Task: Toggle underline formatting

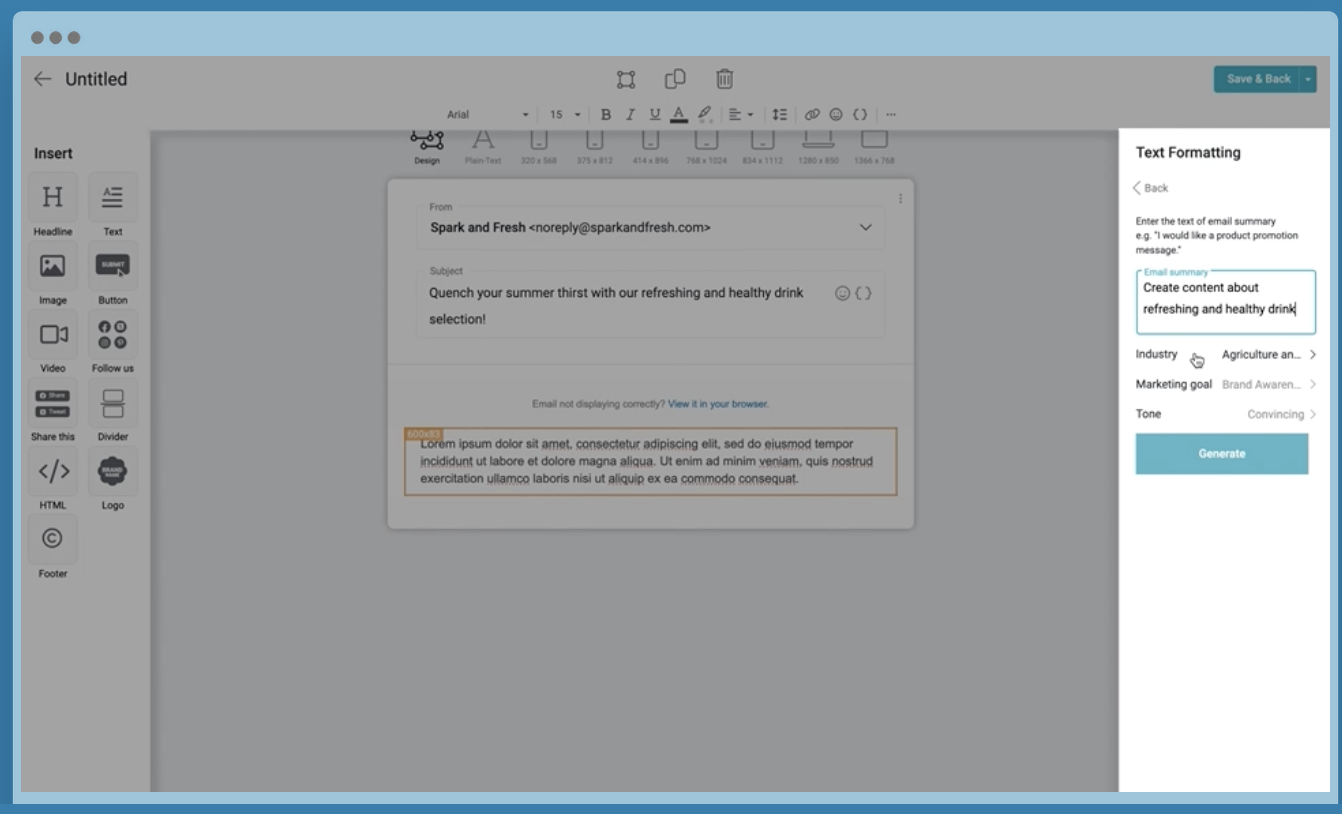Action: coord(655,114)
